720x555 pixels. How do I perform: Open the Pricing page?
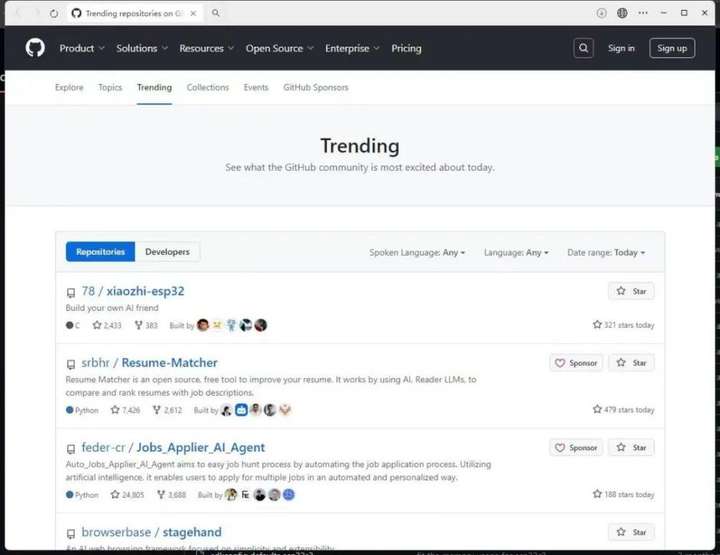tap(406, 48)
